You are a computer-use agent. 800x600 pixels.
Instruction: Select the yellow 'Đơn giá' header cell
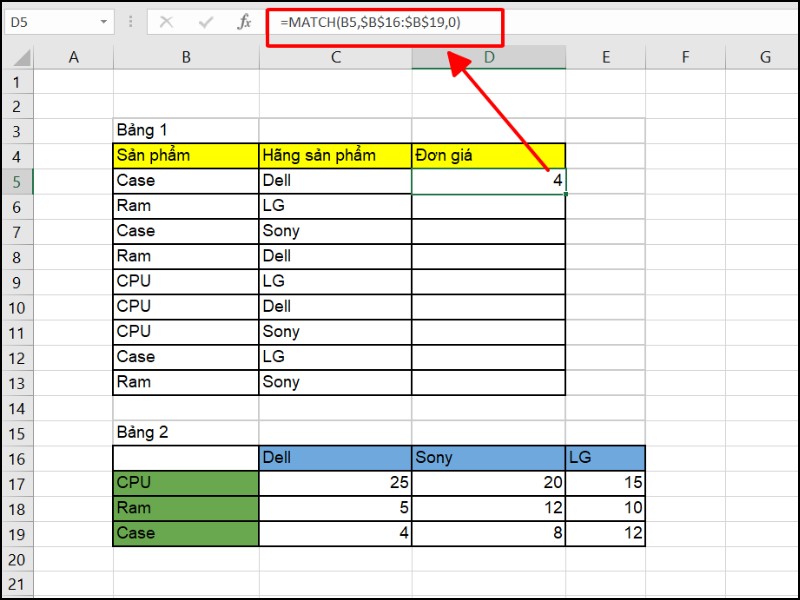(488, 156)
